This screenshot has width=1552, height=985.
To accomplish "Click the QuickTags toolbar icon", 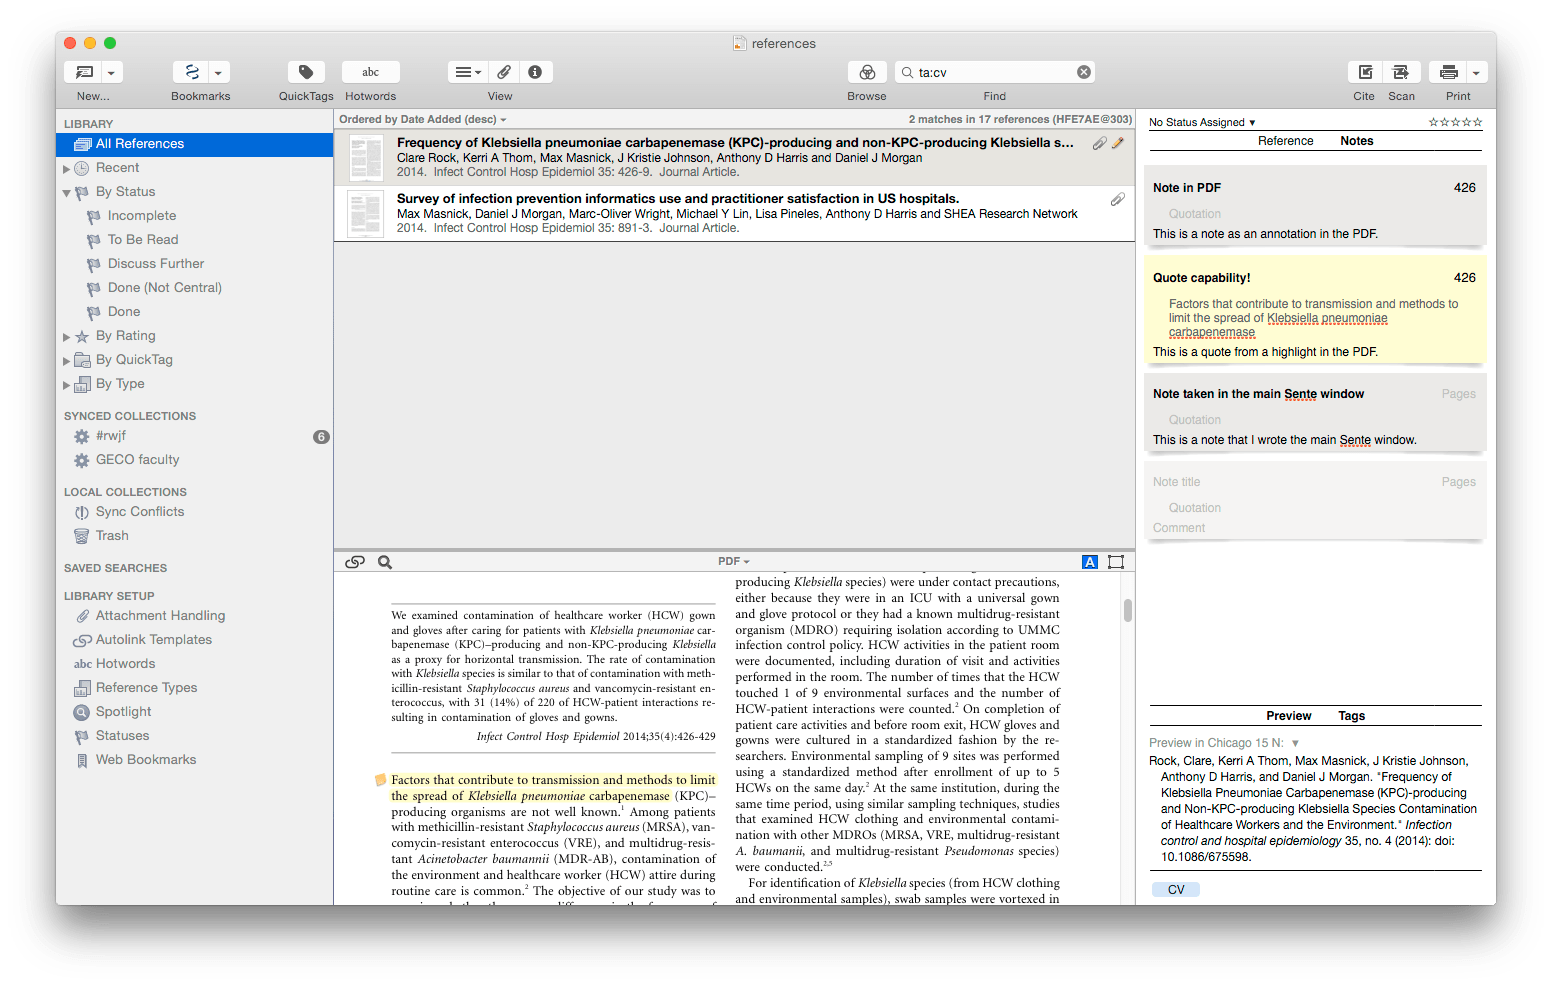I will [306, 71].
